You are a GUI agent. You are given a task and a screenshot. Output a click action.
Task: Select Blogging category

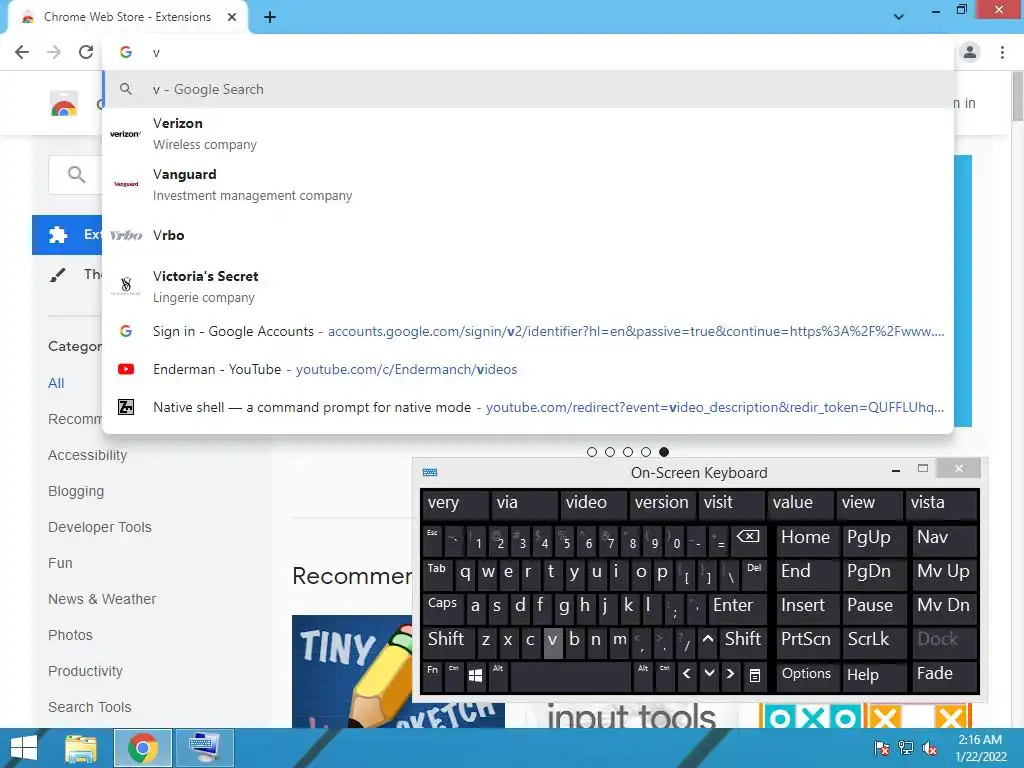[x=76, y=491]
